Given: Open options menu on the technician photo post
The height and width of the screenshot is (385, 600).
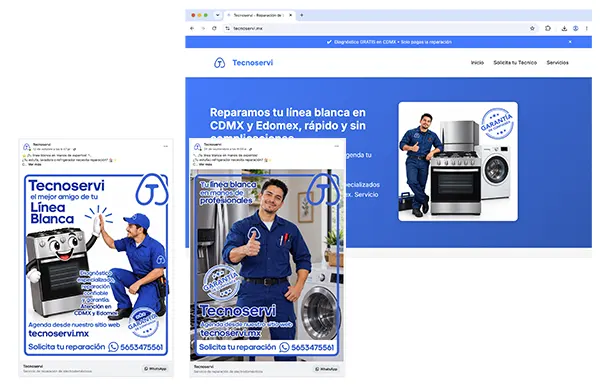Looking at the screenshot, I should point(336,146).
